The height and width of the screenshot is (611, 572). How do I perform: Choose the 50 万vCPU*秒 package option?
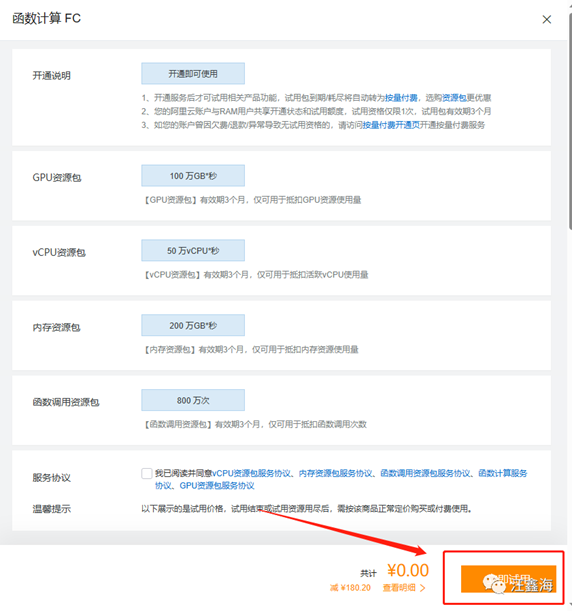(193, 251)
